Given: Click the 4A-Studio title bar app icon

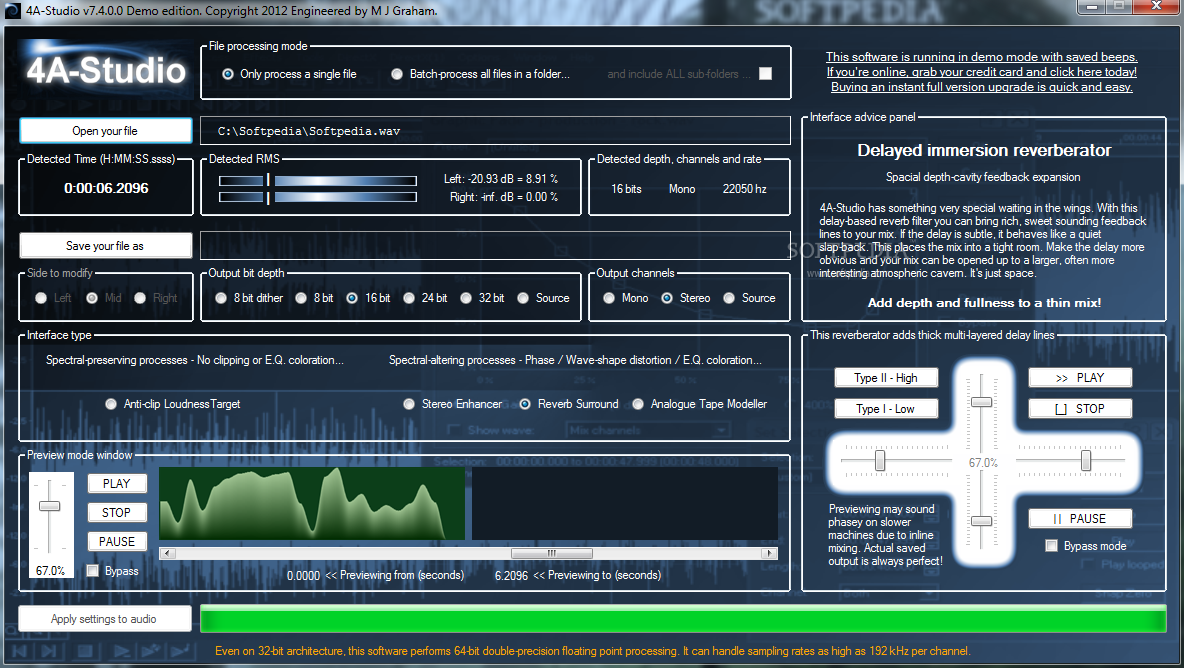Looking at the screenshot, I should pyautogui.click(x=11, y=11).
